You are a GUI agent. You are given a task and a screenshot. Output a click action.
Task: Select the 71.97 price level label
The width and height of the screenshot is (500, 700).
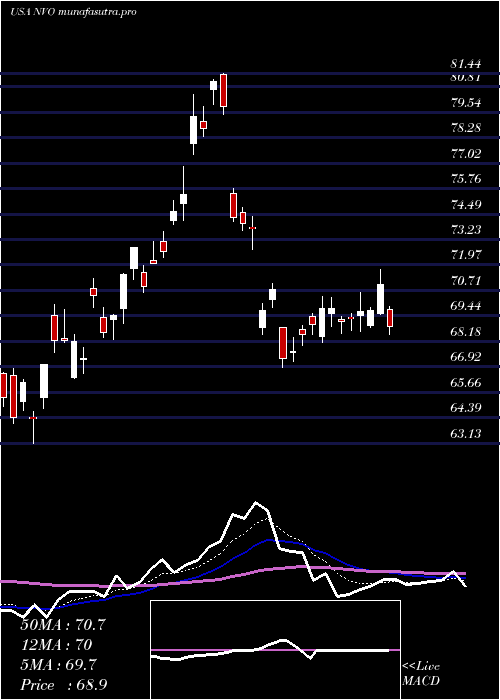click(x=466, y=255)
